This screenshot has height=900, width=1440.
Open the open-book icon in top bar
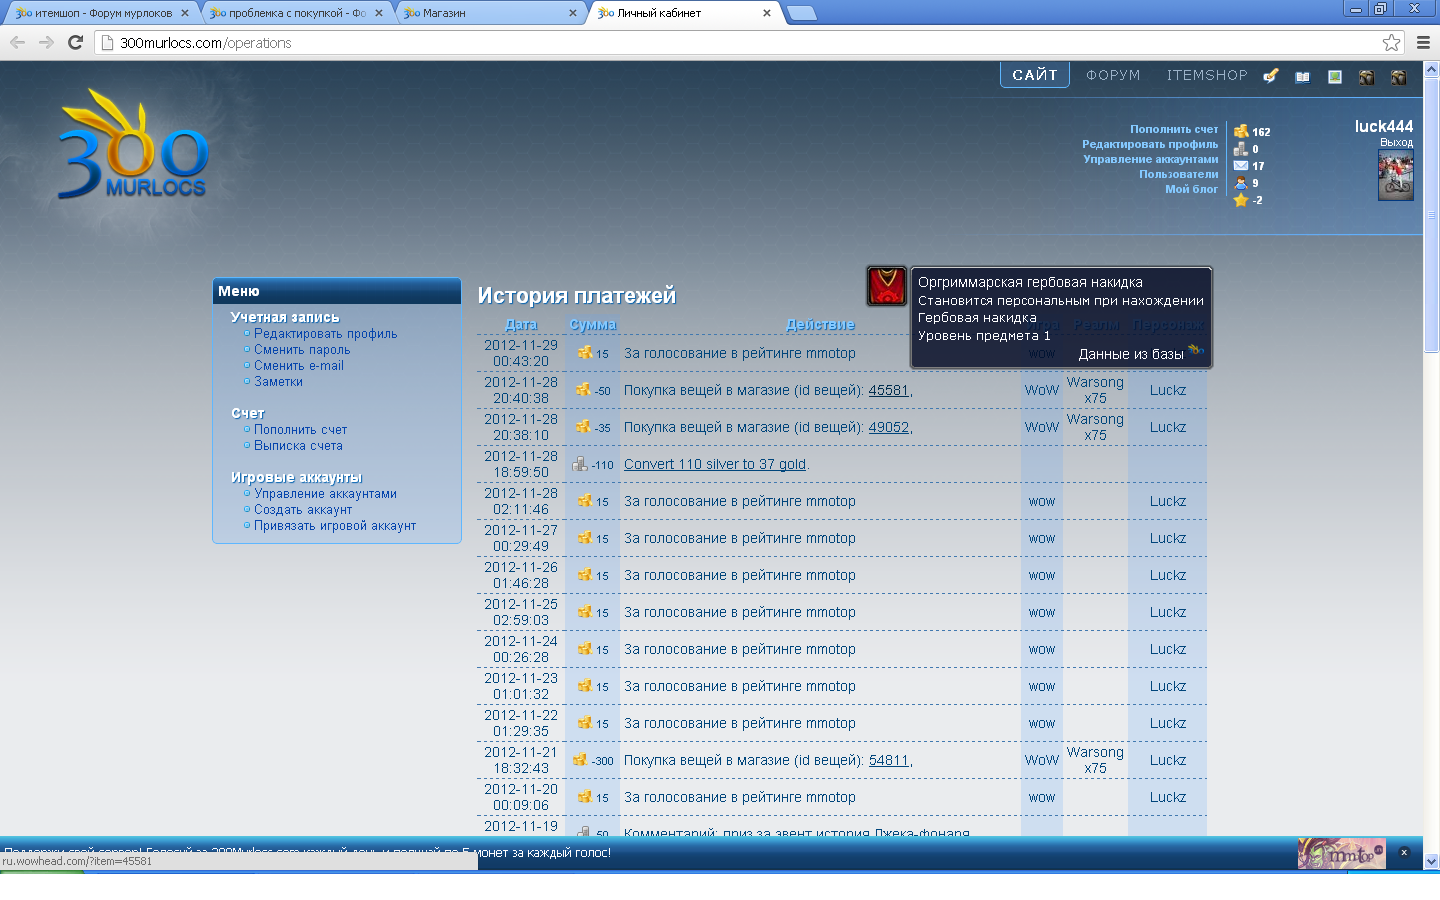(x=1302, y=77)
